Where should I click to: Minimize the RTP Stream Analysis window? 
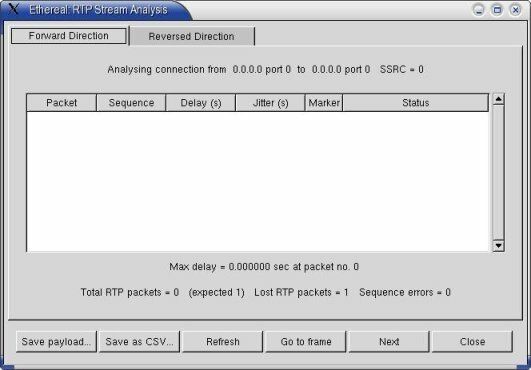479,10
